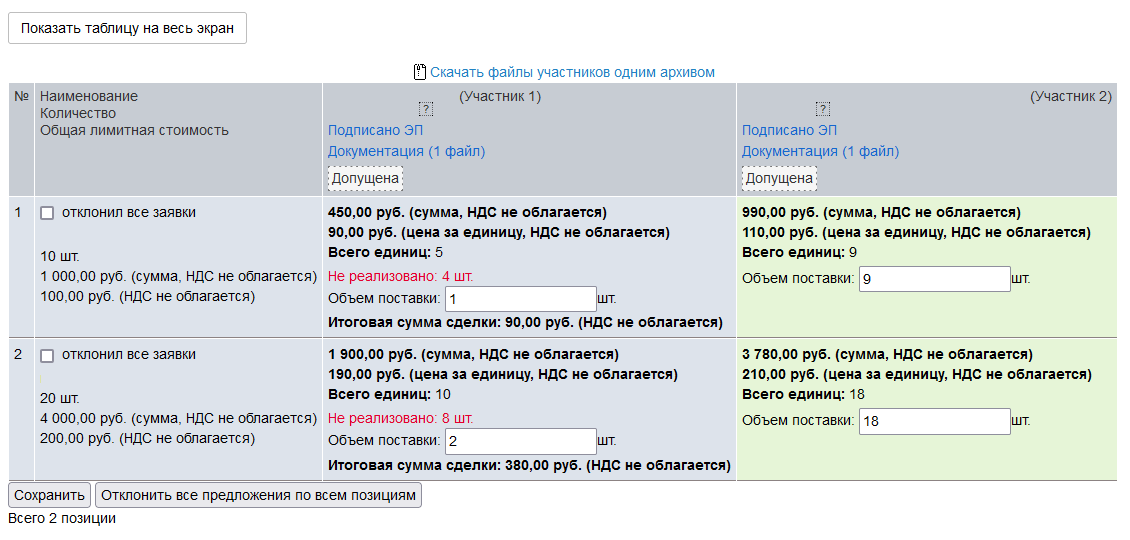Click 'Допущена' status button for Участник 1
This screenshot has width=1130, height=540.
click(x=365, y=178)
